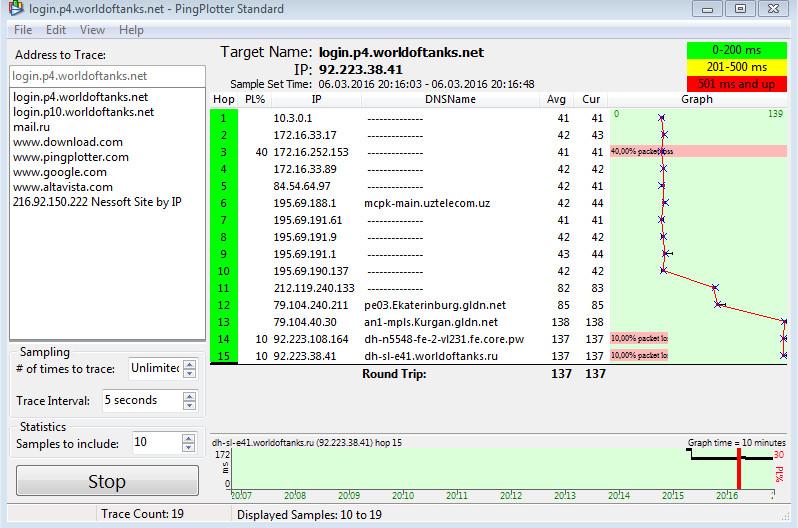Select mail.ru in address list
Image resolution: width=798 pixels, height=528 pixels.
click(x=32, y=127)
